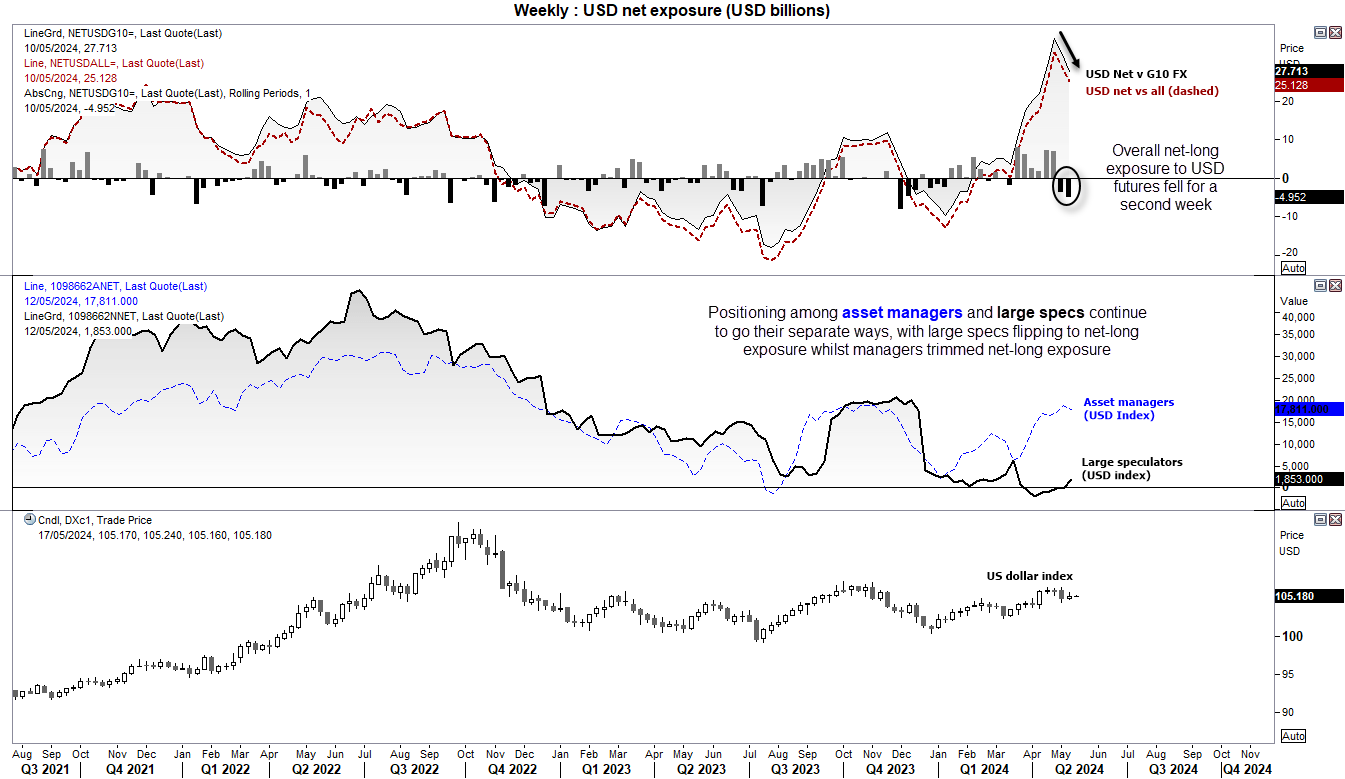
Task: Select the overall net-long exposure annotation text
Action: pyautogui.click(x=1166, y=177)
